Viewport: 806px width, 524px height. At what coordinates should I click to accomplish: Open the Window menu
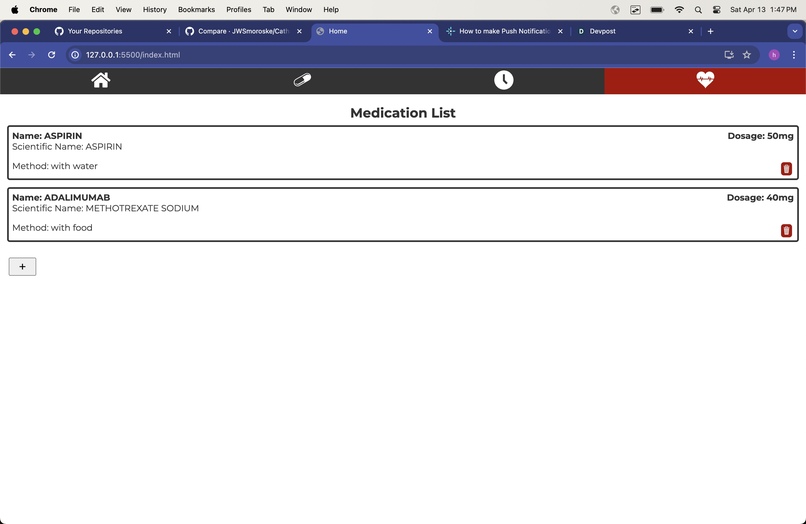click(299, 9)
